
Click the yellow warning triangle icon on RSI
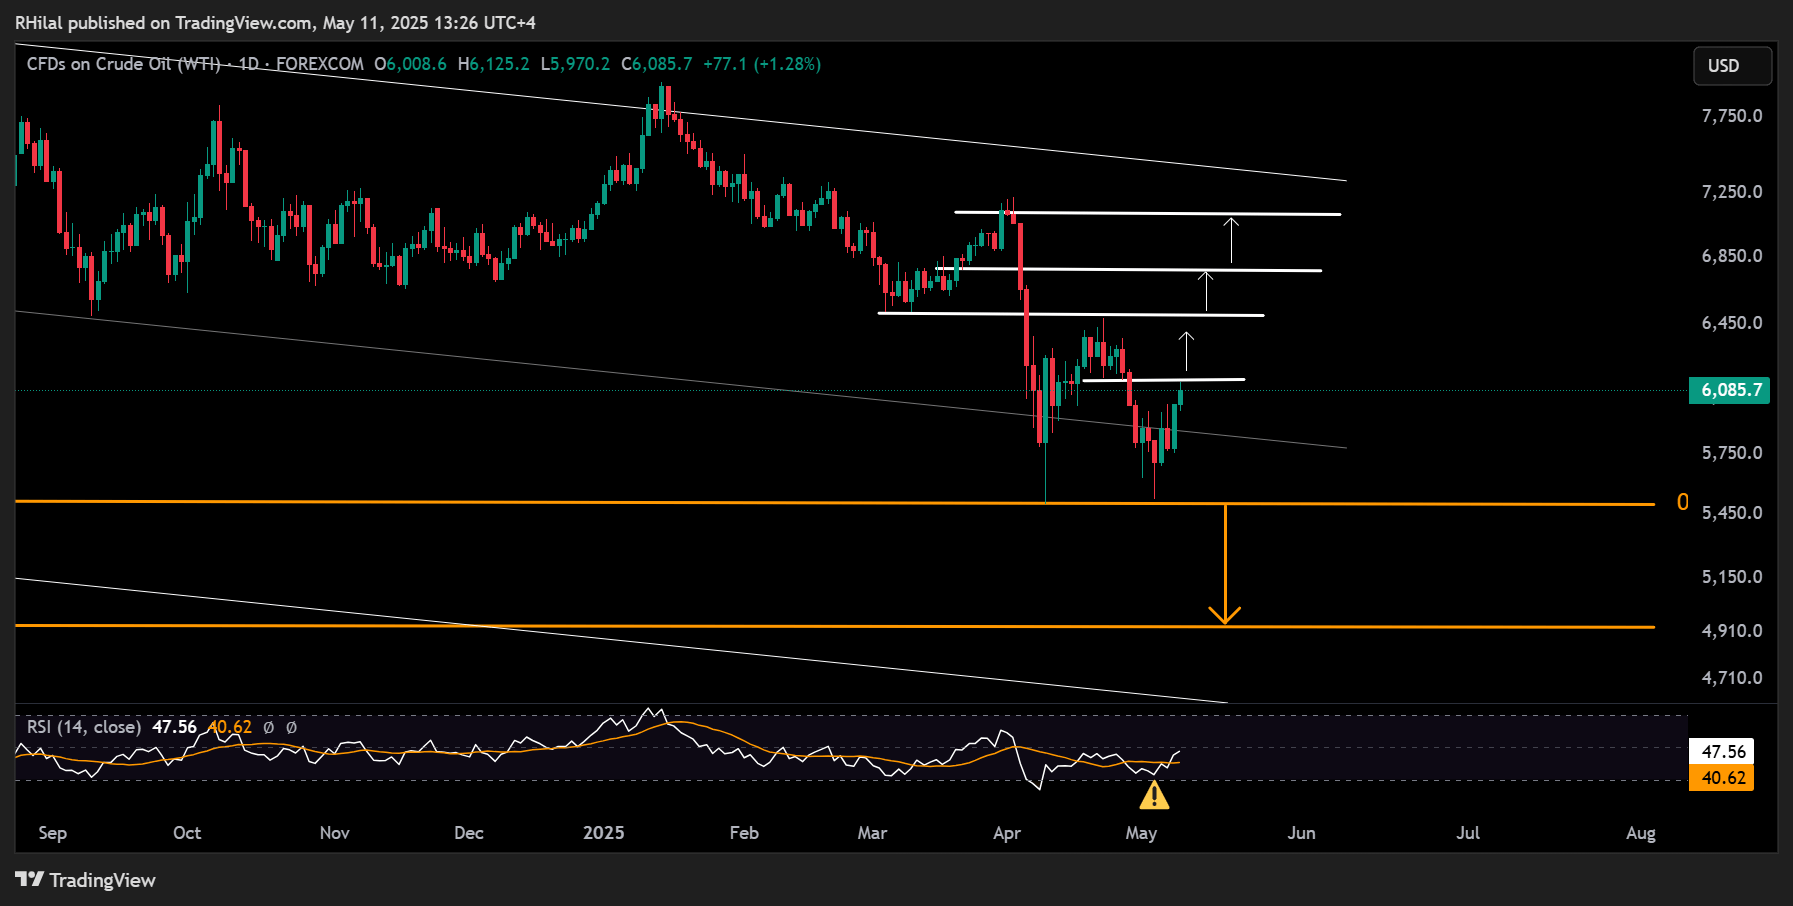[x=1154, y=796]
